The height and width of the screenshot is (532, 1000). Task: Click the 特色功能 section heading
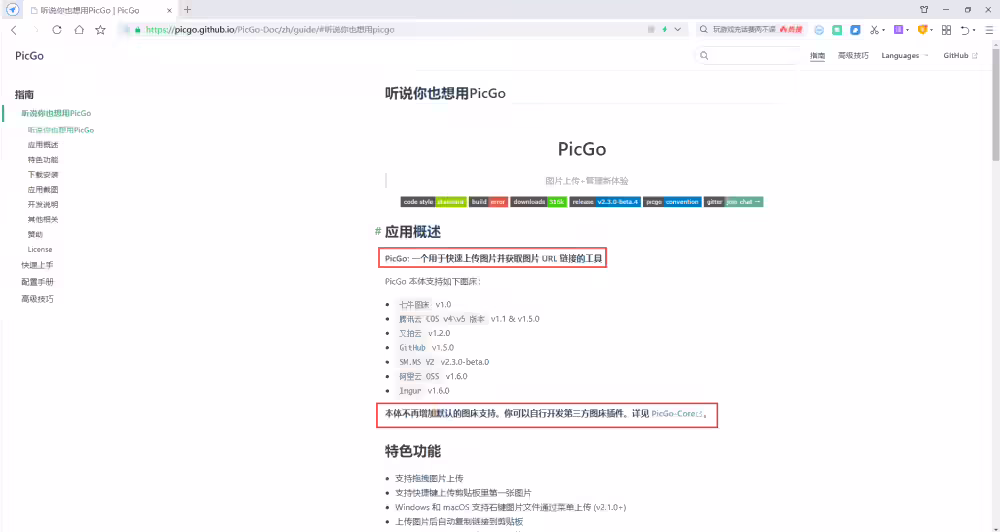tap(413, 452)
